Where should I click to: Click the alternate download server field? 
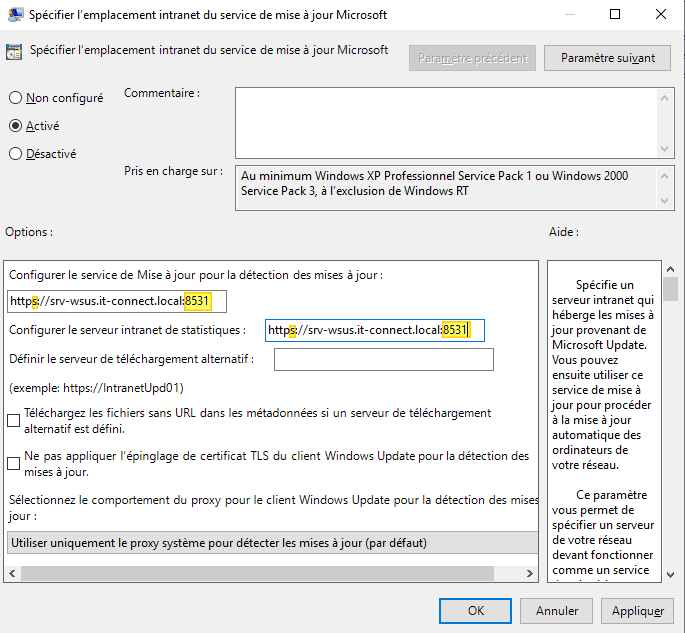pos(384,359)
